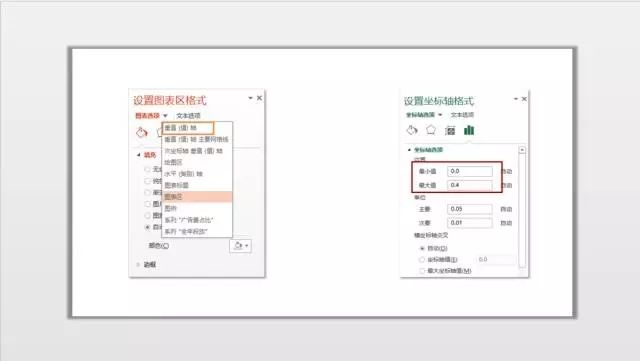Choose 水平(类别)轴 from the element list
This screenshot has height=361, width=640.
(197, 174)
